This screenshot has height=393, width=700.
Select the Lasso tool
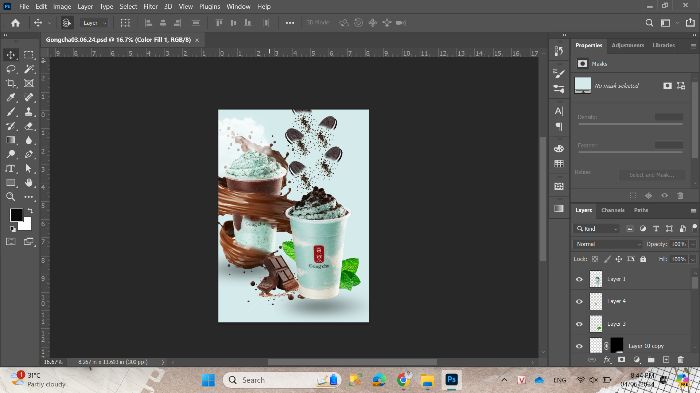coord(11,69)
